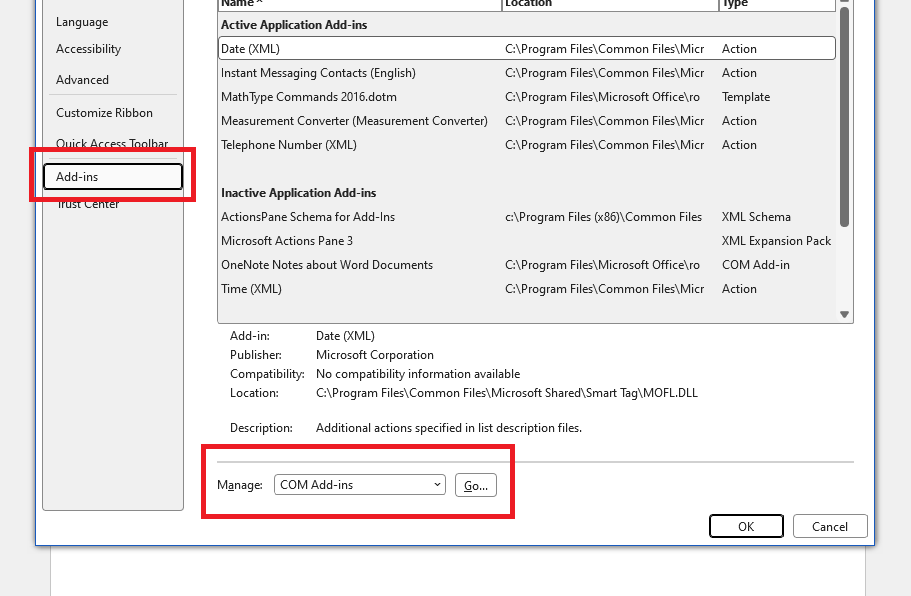The image size is (911, 596).
Task: Click the add-ins list scrollbar thumb
Action: pos(845,116)
